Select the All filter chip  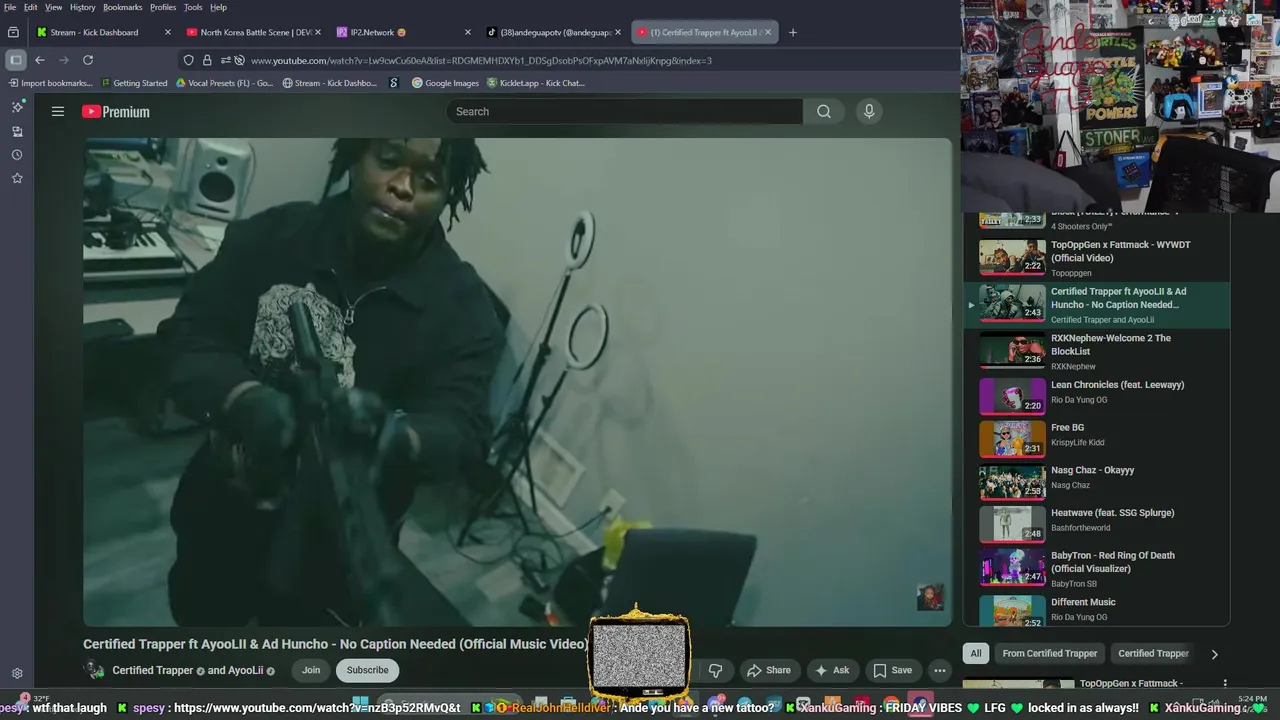point(976,653)
